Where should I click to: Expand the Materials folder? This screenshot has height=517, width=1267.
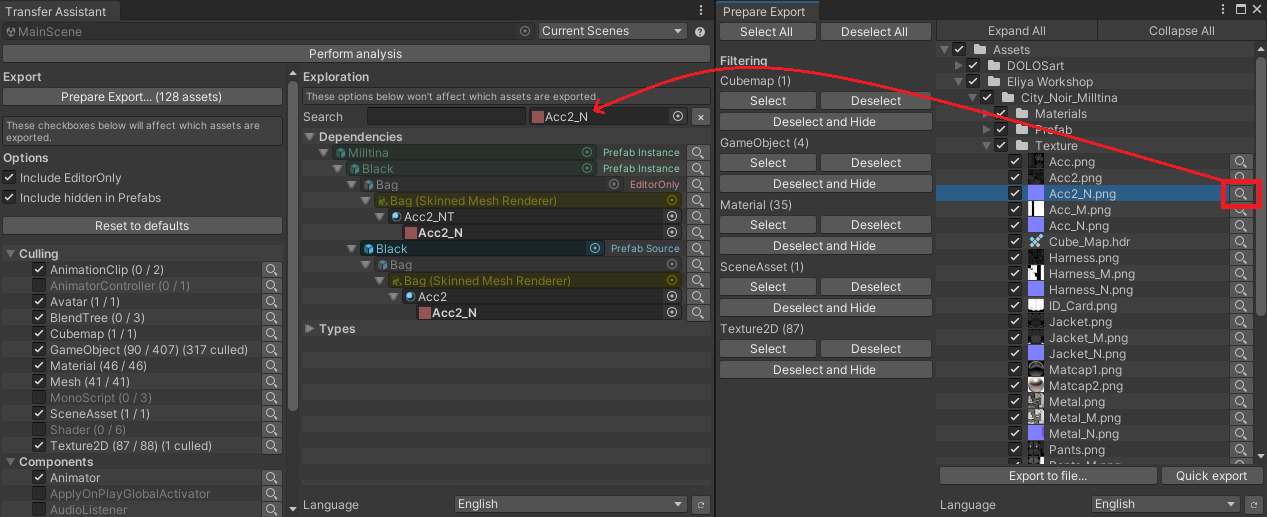pyautogui.click(x=987, y=113)
